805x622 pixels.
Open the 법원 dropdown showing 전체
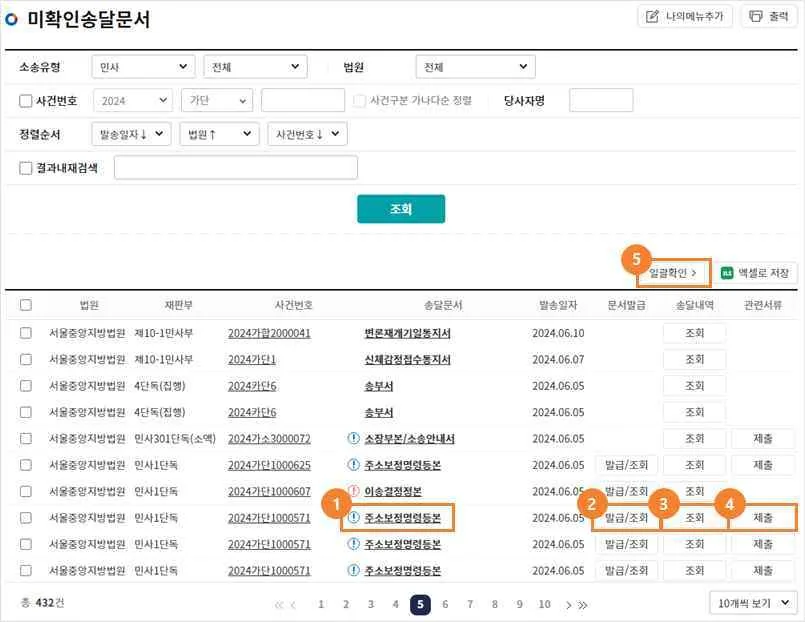[x=475, y=67]
